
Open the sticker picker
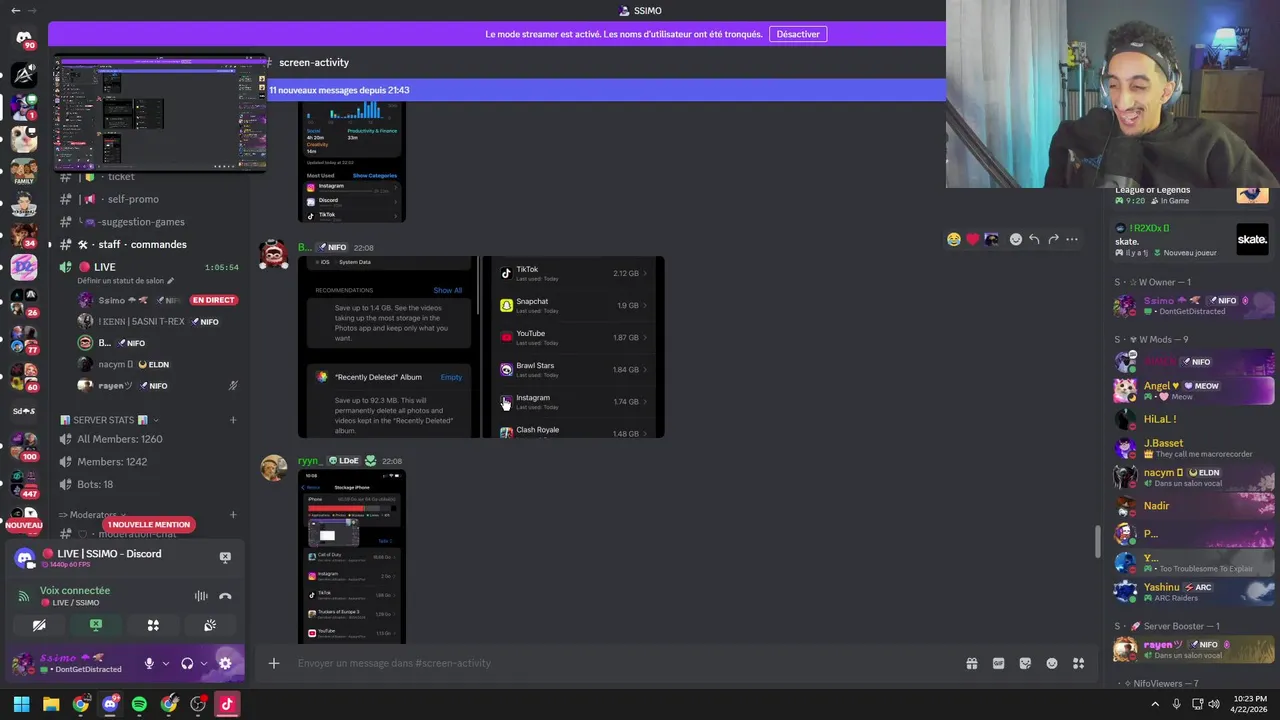click(x=1025, y=663)
